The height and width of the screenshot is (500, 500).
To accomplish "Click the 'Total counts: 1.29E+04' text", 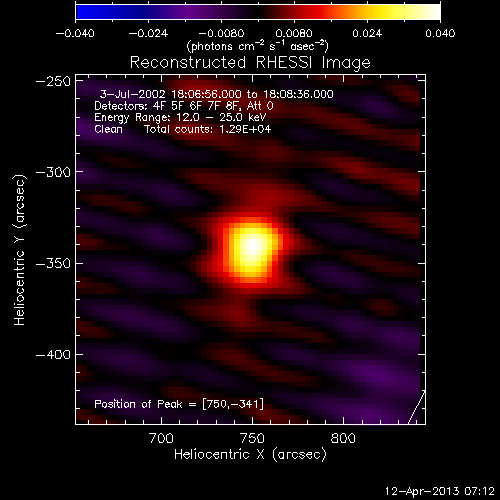I will click(x=207, y=129).
